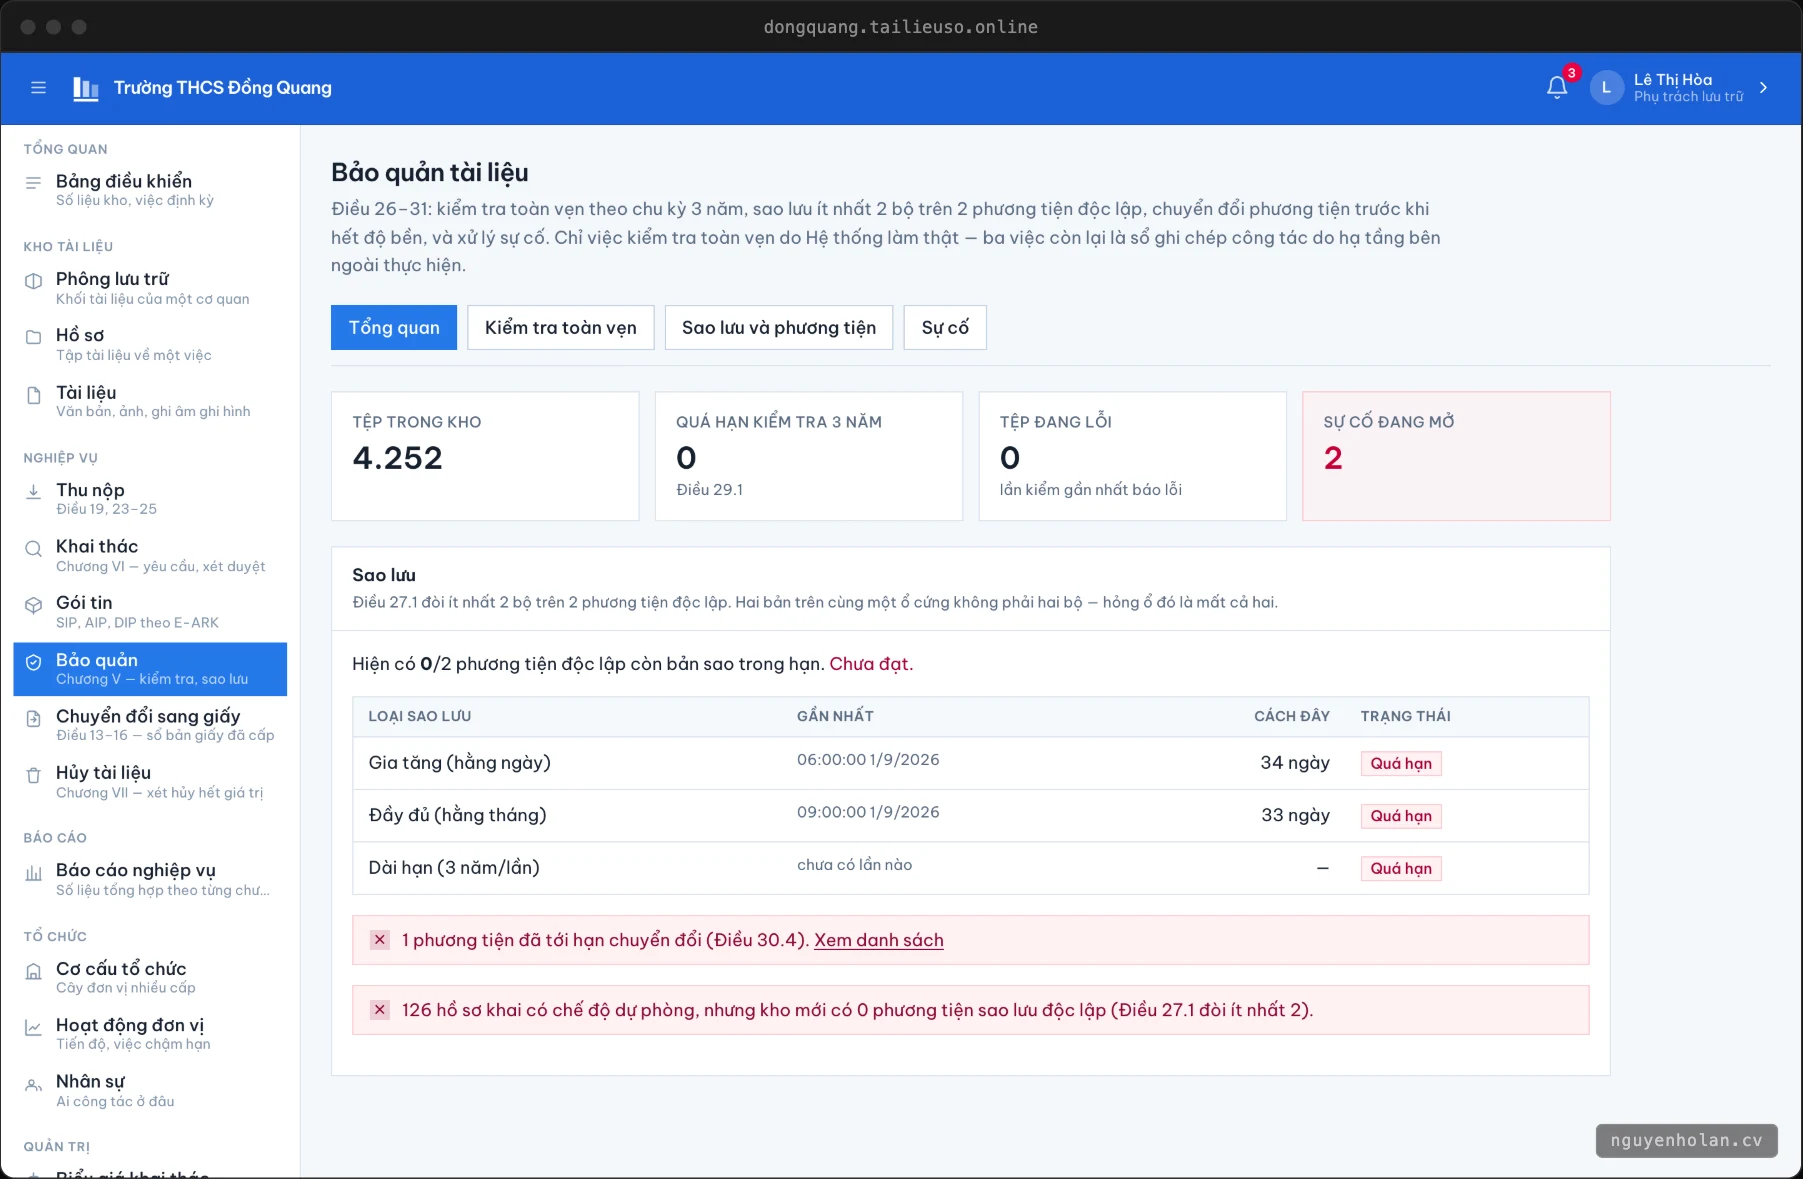Open Báo cáo nghiệp vụ chart icon
This screenshot has width=1803, height=1179.
[x=33, y=873]
